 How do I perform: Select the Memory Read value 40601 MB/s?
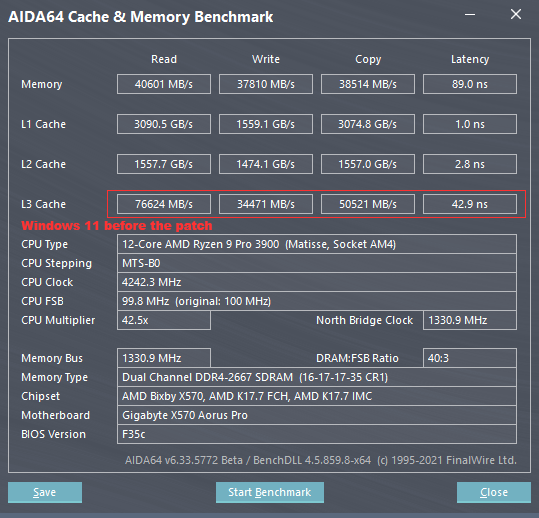pyautogui.click(x=164, y=84)
